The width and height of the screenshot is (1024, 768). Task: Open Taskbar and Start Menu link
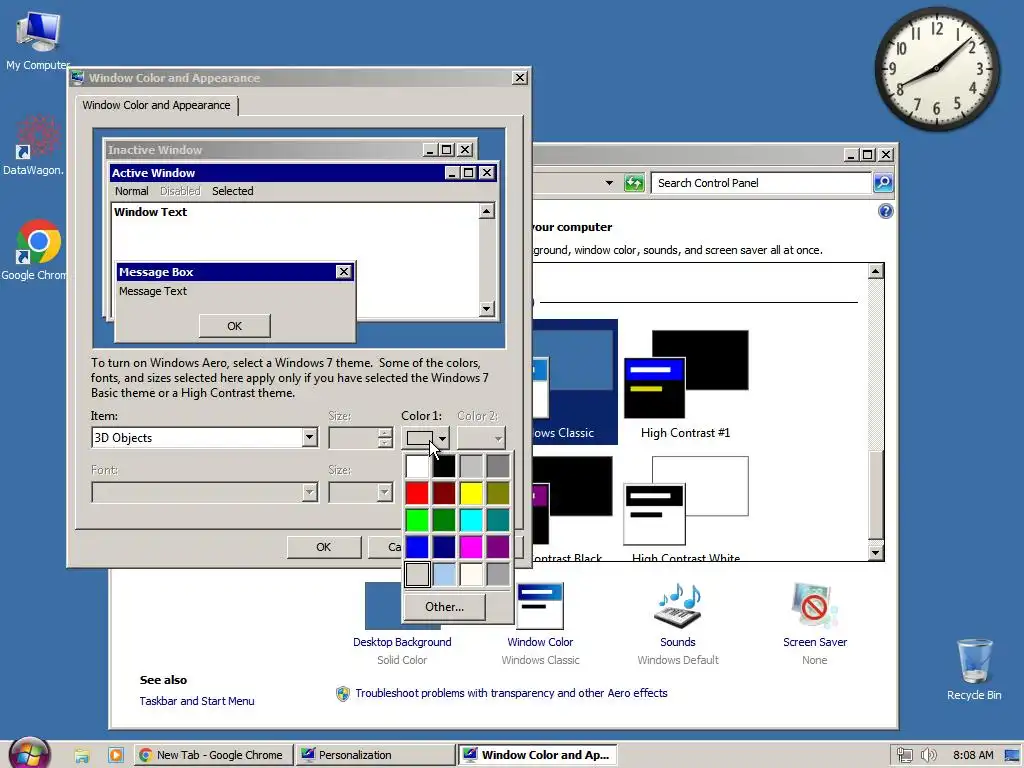click(197, 701)
